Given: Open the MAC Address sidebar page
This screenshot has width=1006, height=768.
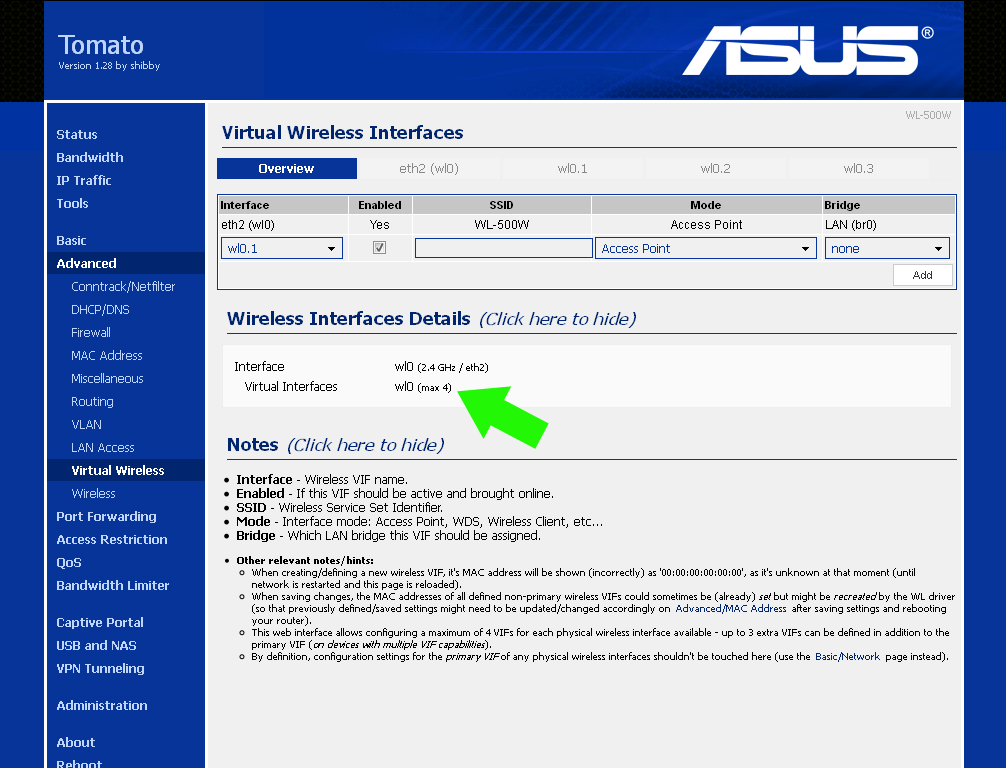Looking at the screenshot, I should pos(107,356).
